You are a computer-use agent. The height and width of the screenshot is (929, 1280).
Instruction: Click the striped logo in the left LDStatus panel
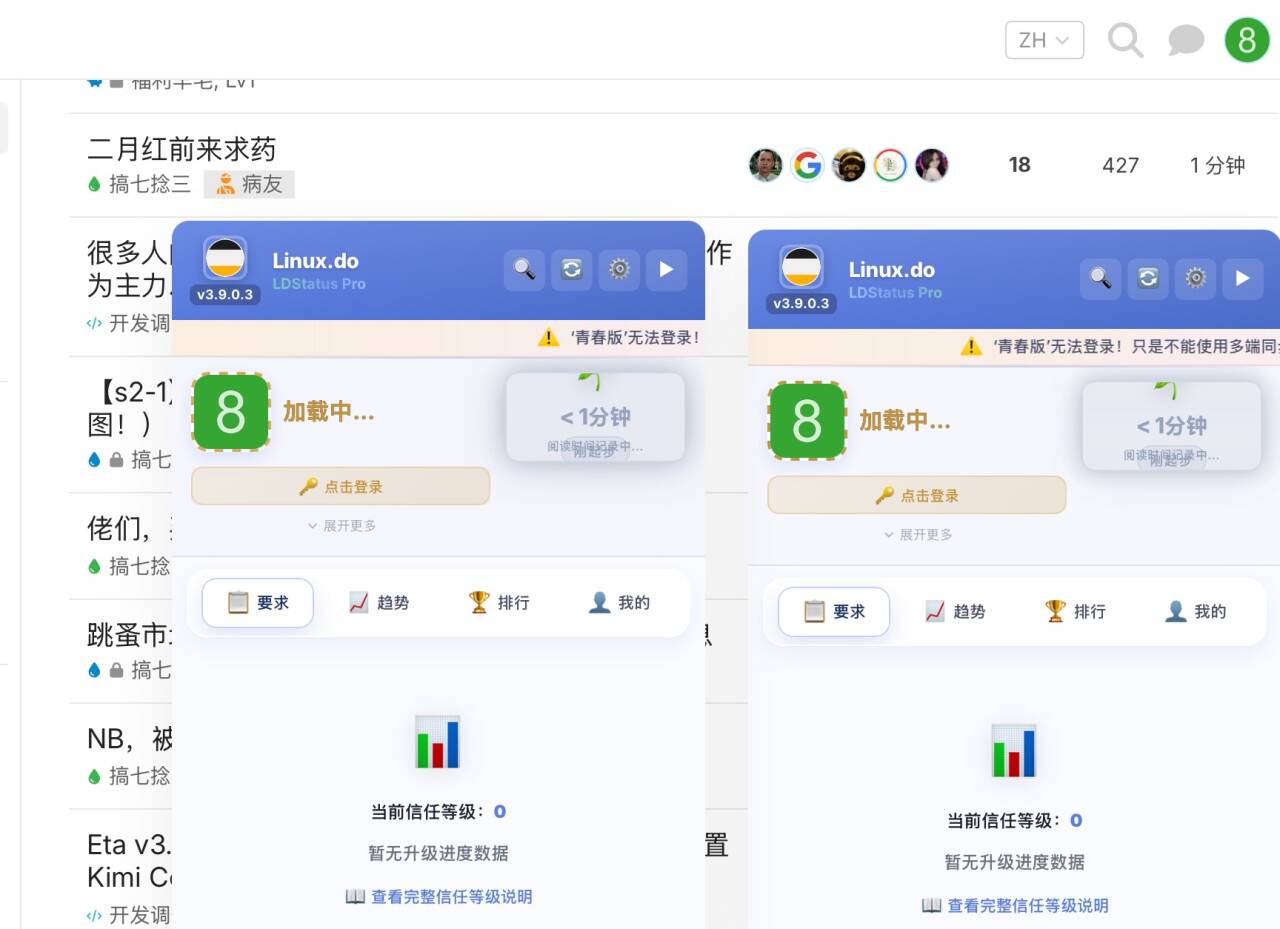click(x=225, y=258)
